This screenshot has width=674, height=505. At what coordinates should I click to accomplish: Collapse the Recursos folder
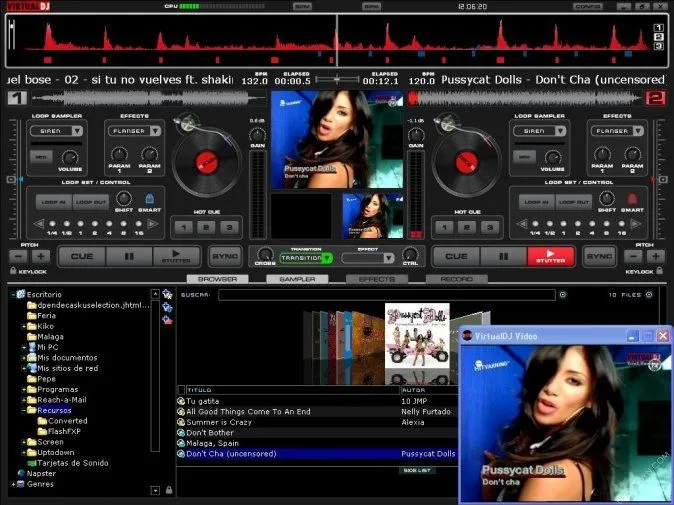point(24,410)
